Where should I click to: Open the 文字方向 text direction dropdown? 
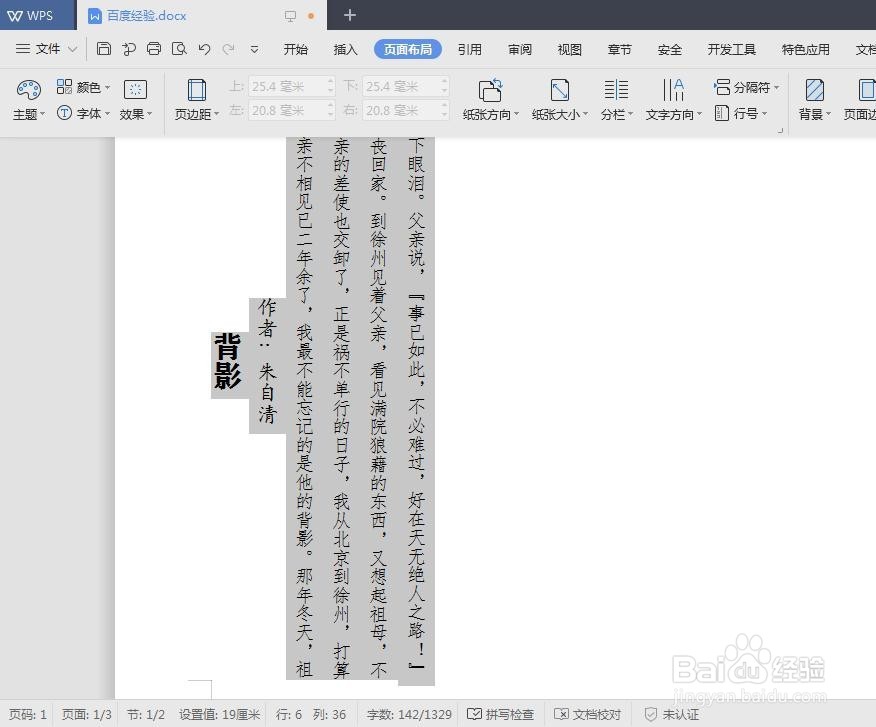(x=673, y=100)
